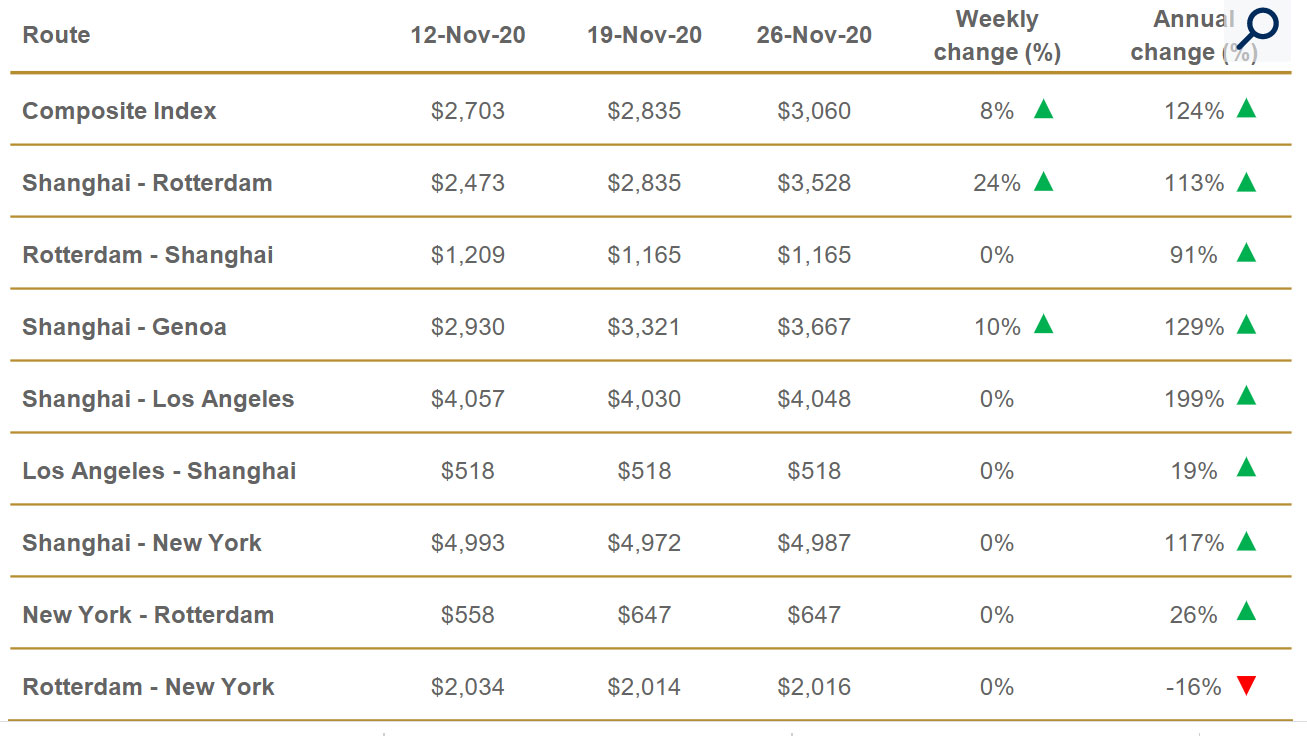Click green up arrow for Composite Index weekly change

point(1043,109)
